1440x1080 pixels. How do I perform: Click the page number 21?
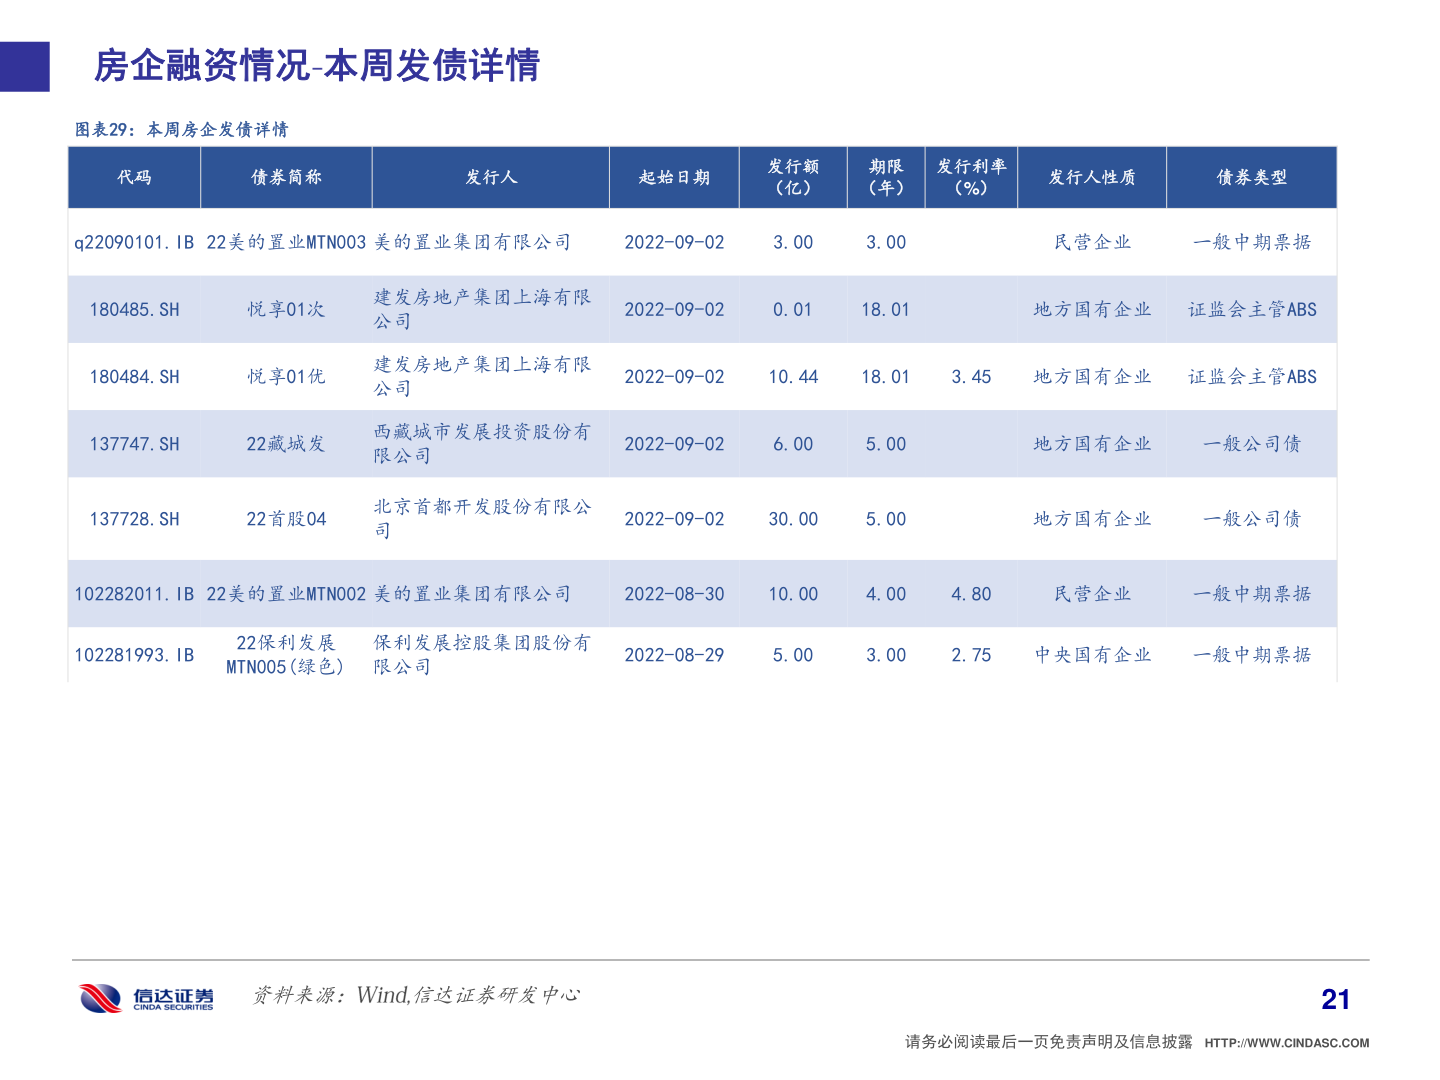point(1336,999)
